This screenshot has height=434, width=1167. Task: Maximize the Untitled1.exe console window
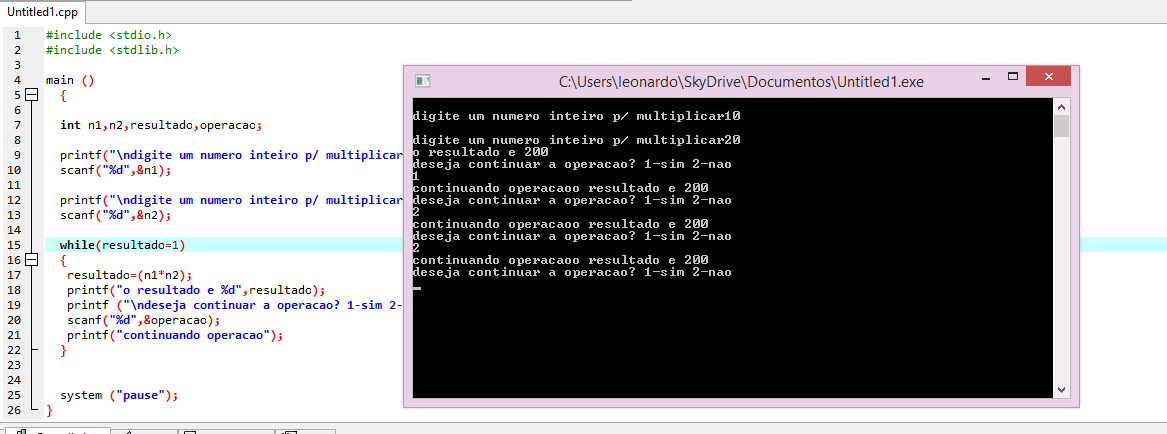(1012, 77)
